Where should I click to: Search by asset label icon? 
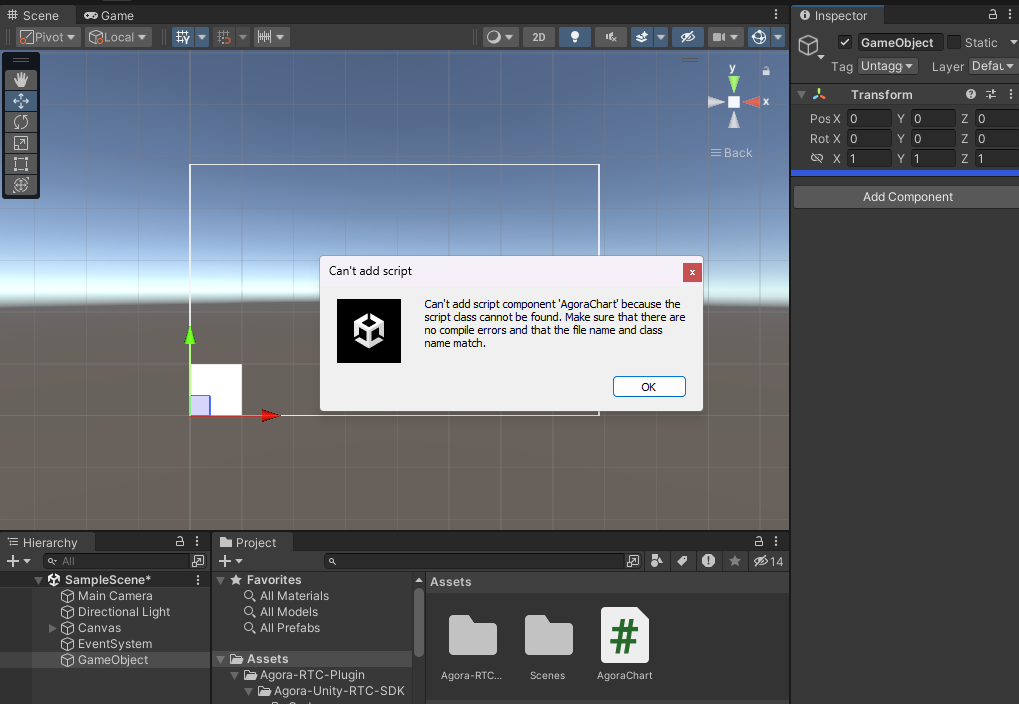682,561
